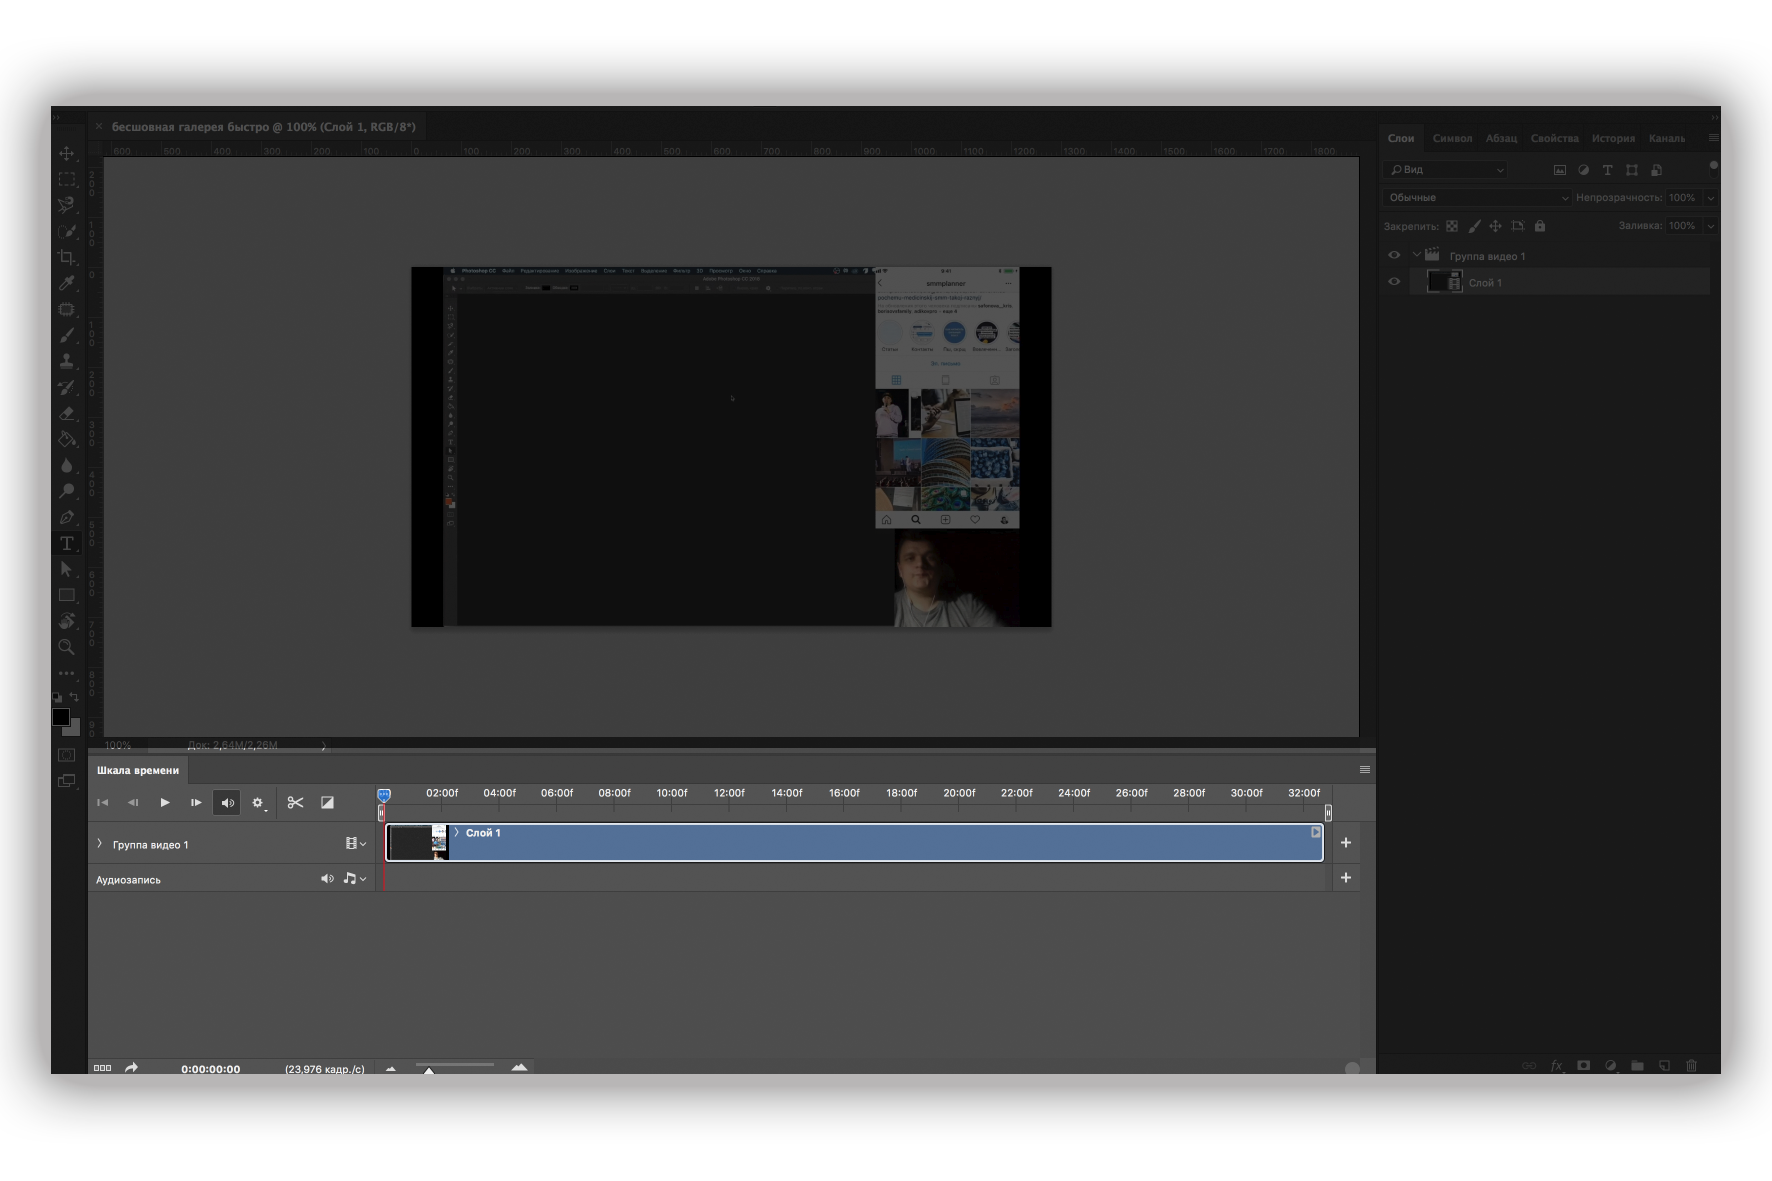Hide the Группа видео 1 layer group

[1394, 255]
